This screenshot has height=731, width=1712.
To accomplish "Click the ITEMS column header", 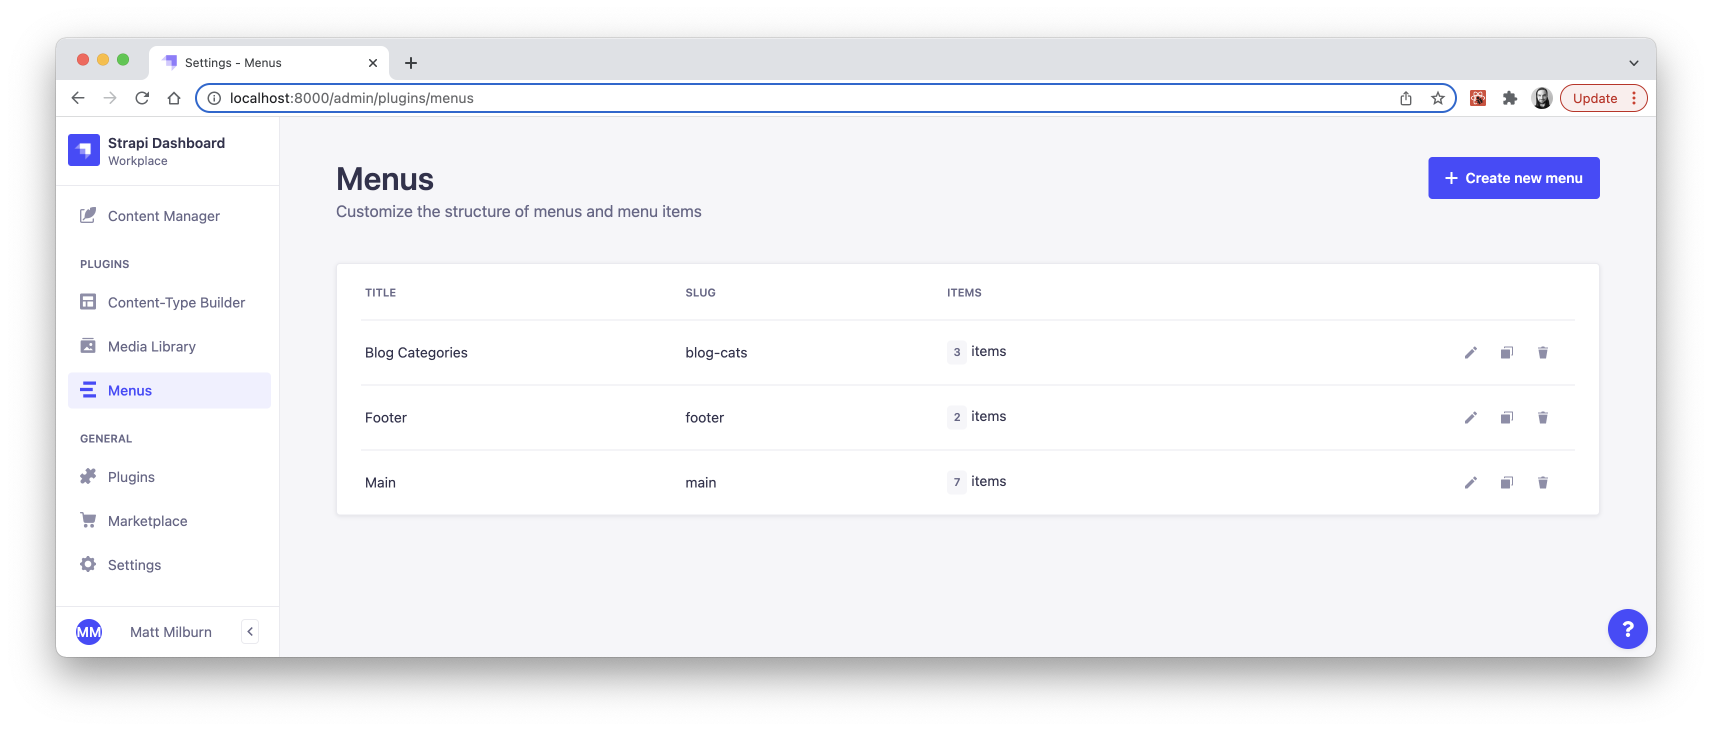I will coord(964,293).
